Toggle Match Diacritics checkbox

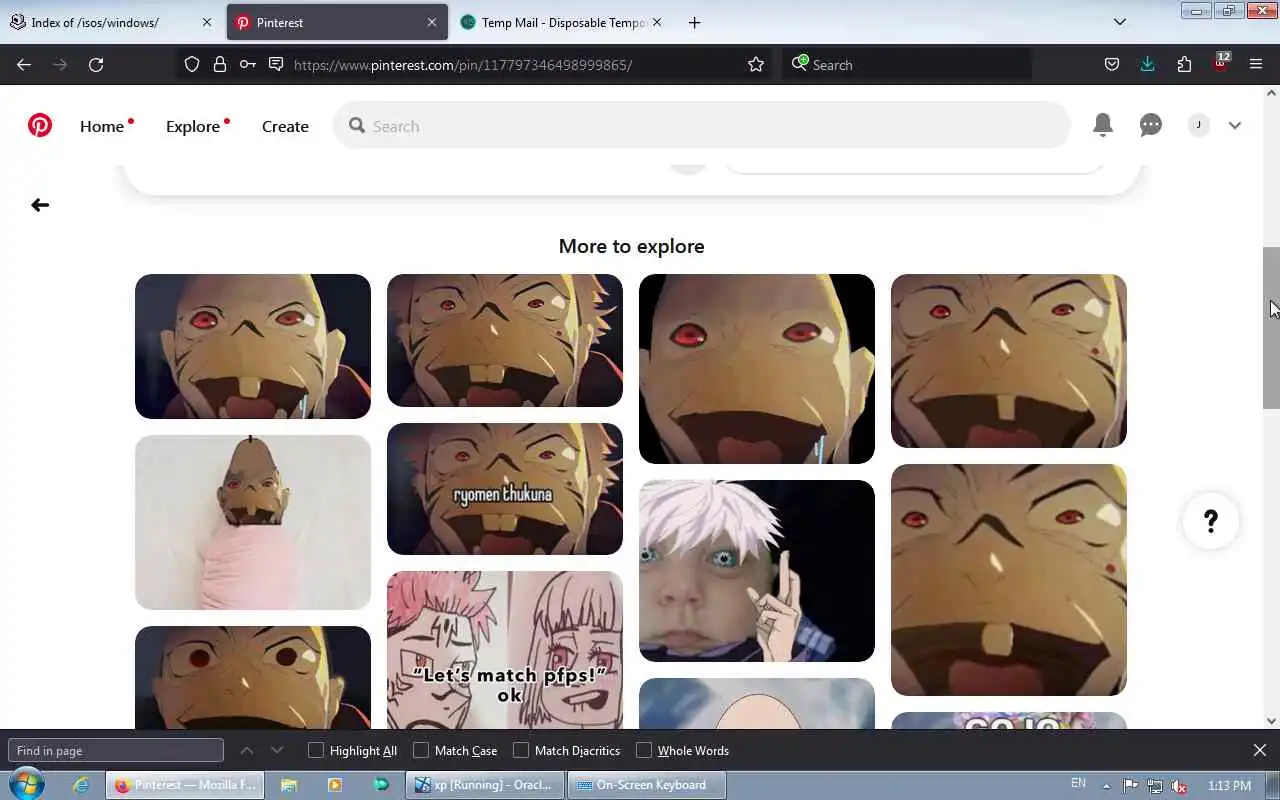(521, 750)
